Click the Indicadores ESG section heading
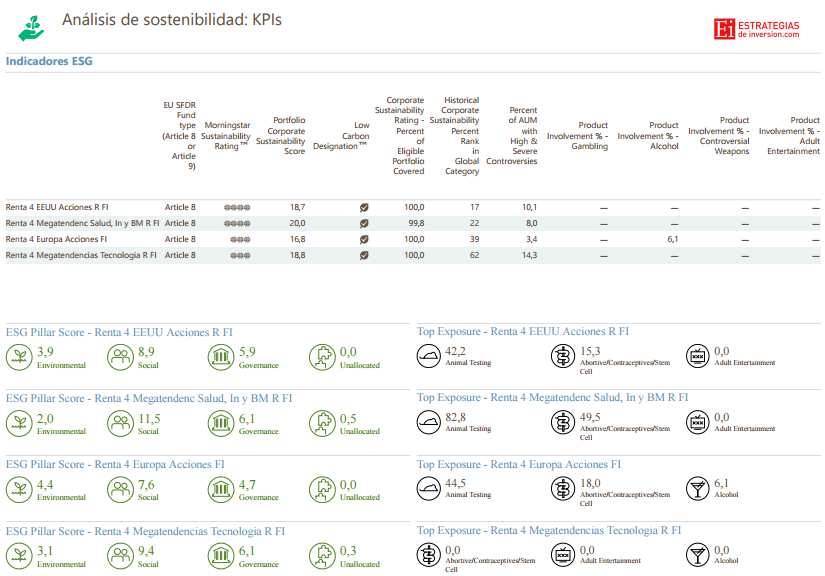The image size is (825, 576). (49, 61)
